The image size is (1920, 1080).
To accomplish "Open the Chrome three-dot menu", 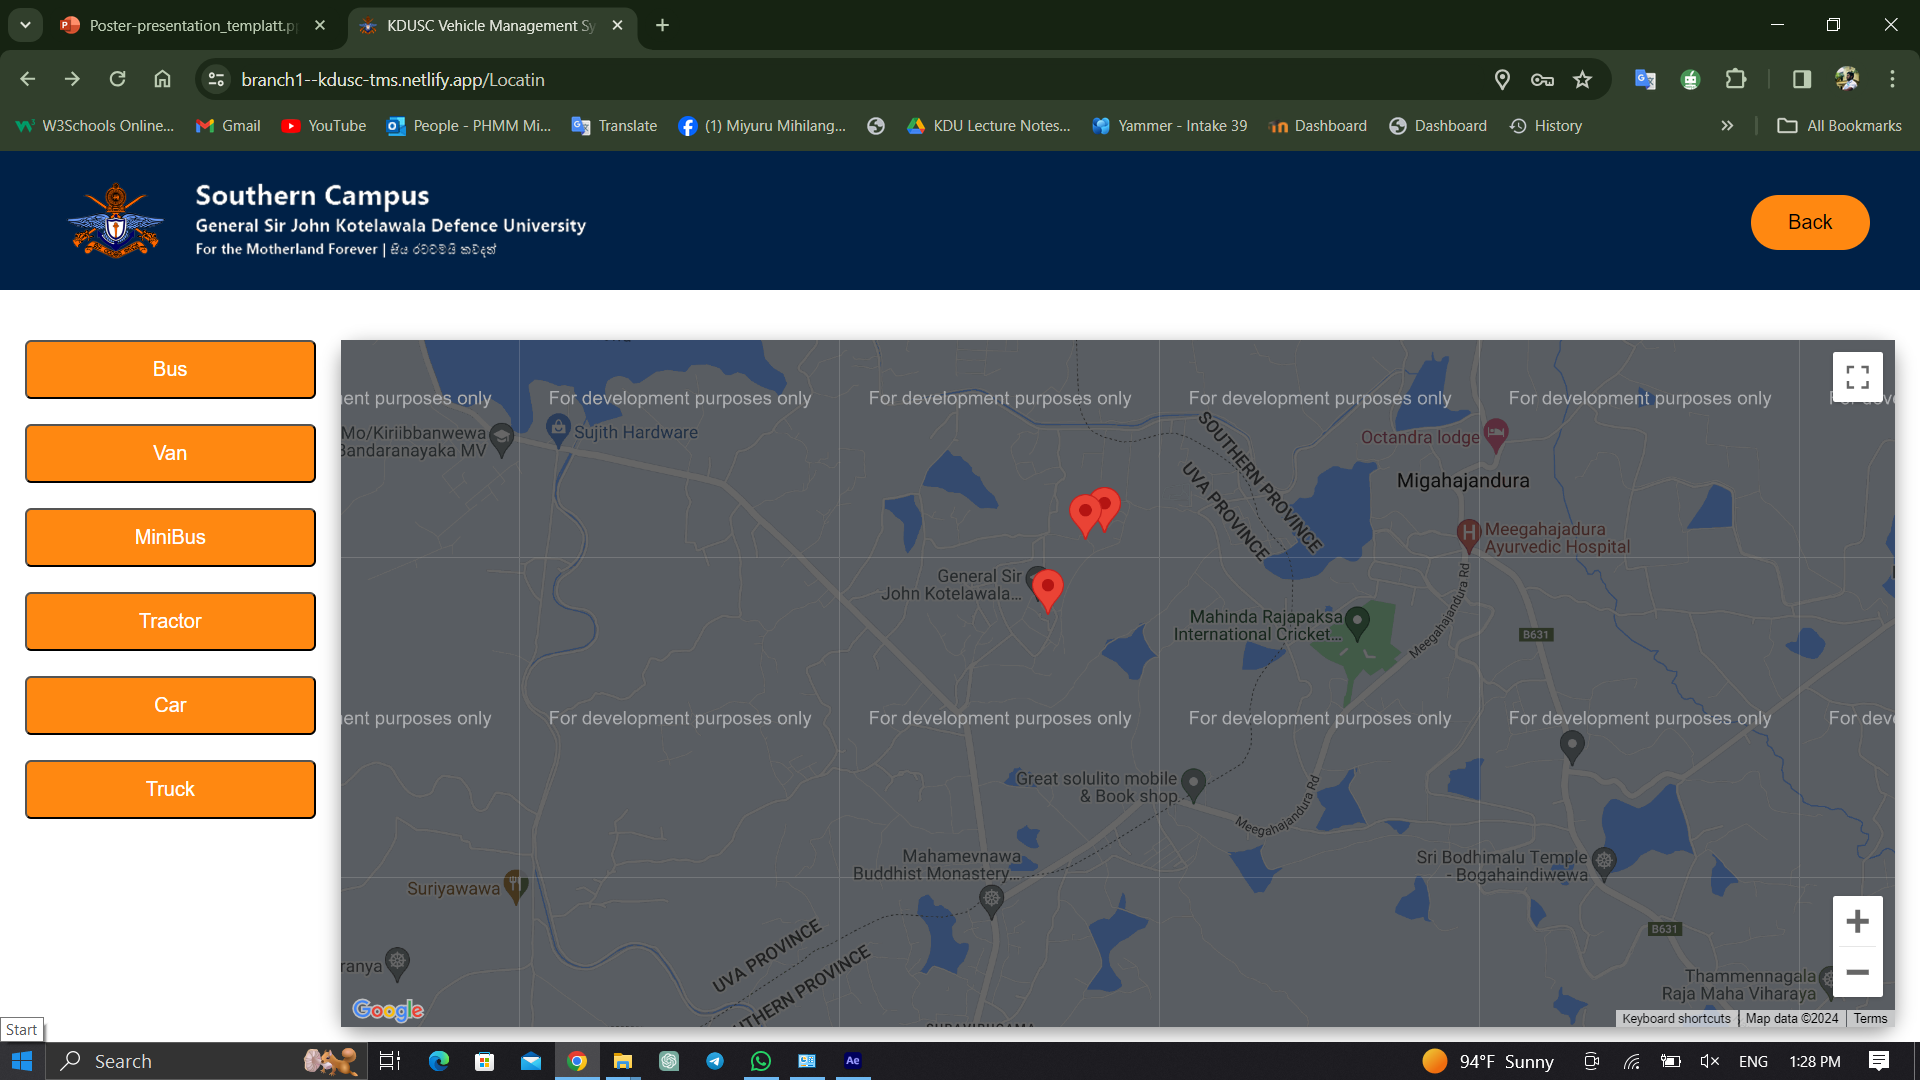I will pos(1892,80).
